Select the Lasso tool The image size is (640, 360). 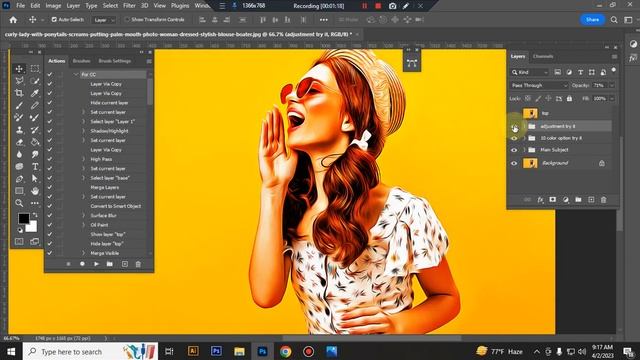tap(19, 81)
